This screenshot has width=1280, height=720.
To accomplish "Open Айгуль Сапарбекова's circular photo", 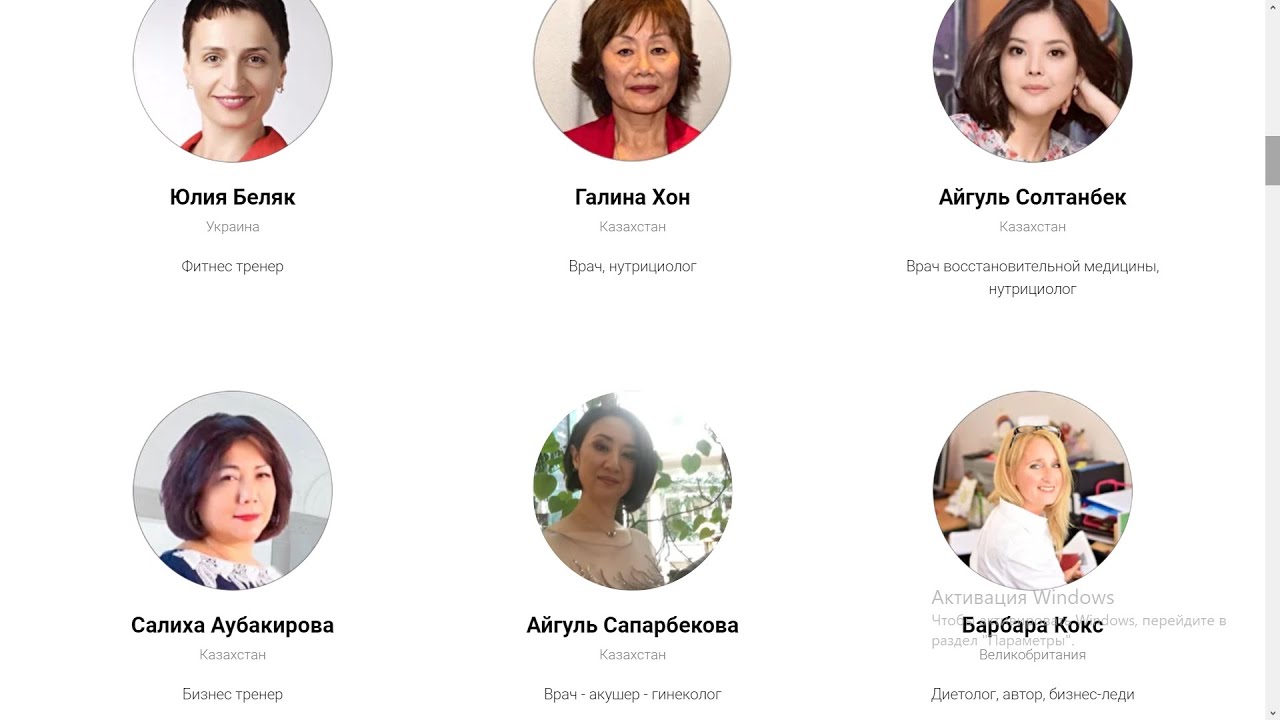I will click(633, 490).
